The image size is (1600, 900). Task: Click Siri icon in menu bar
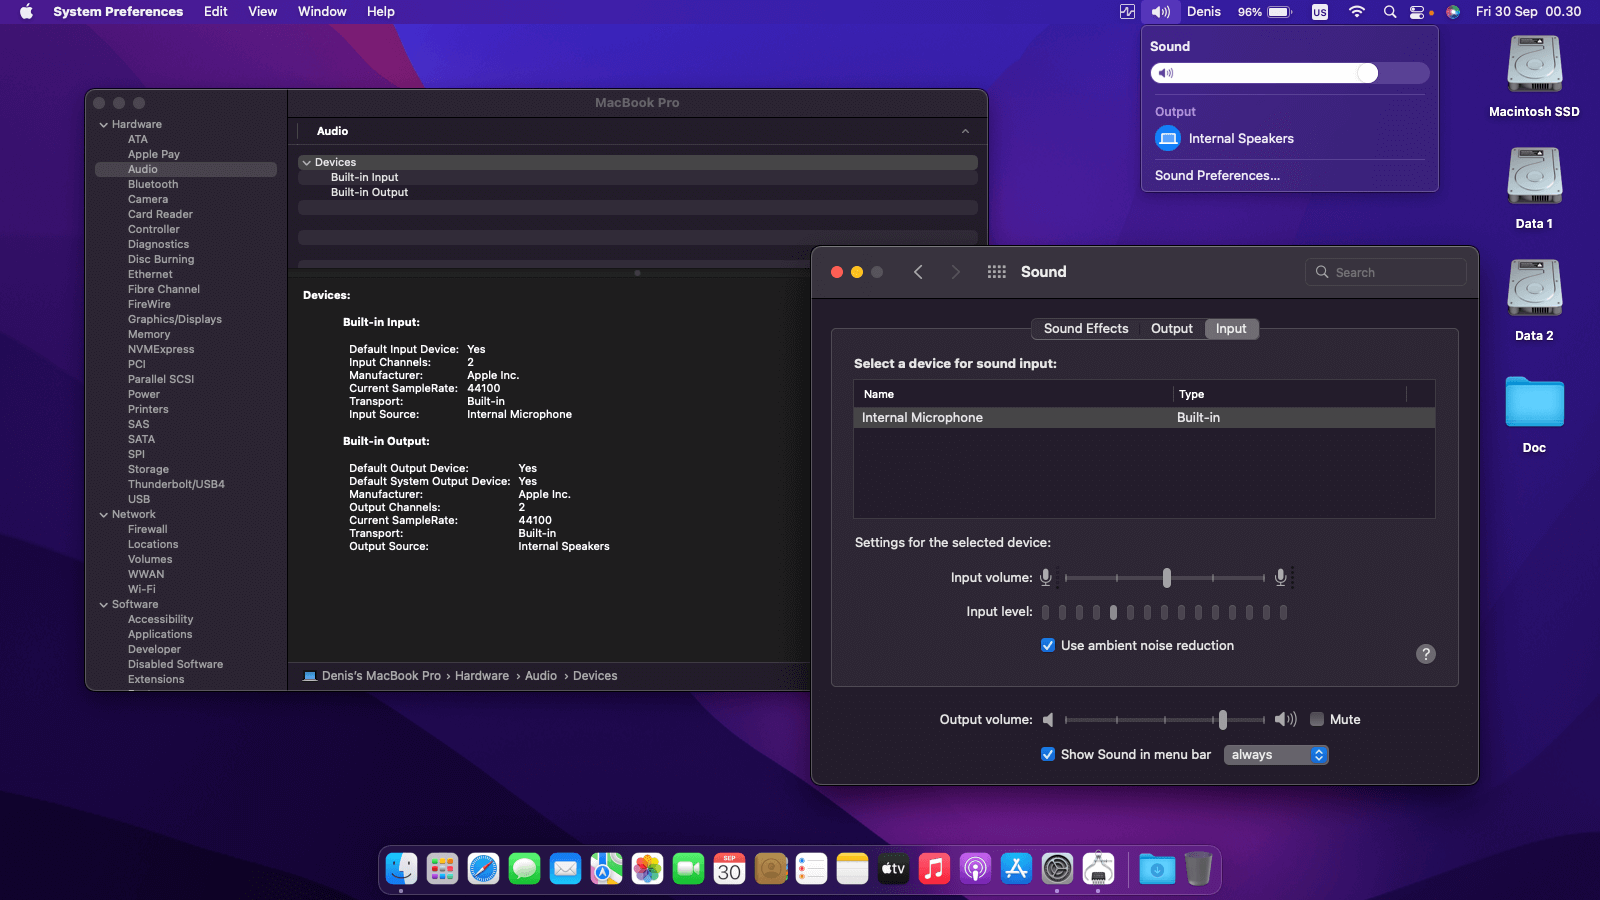1453,12
